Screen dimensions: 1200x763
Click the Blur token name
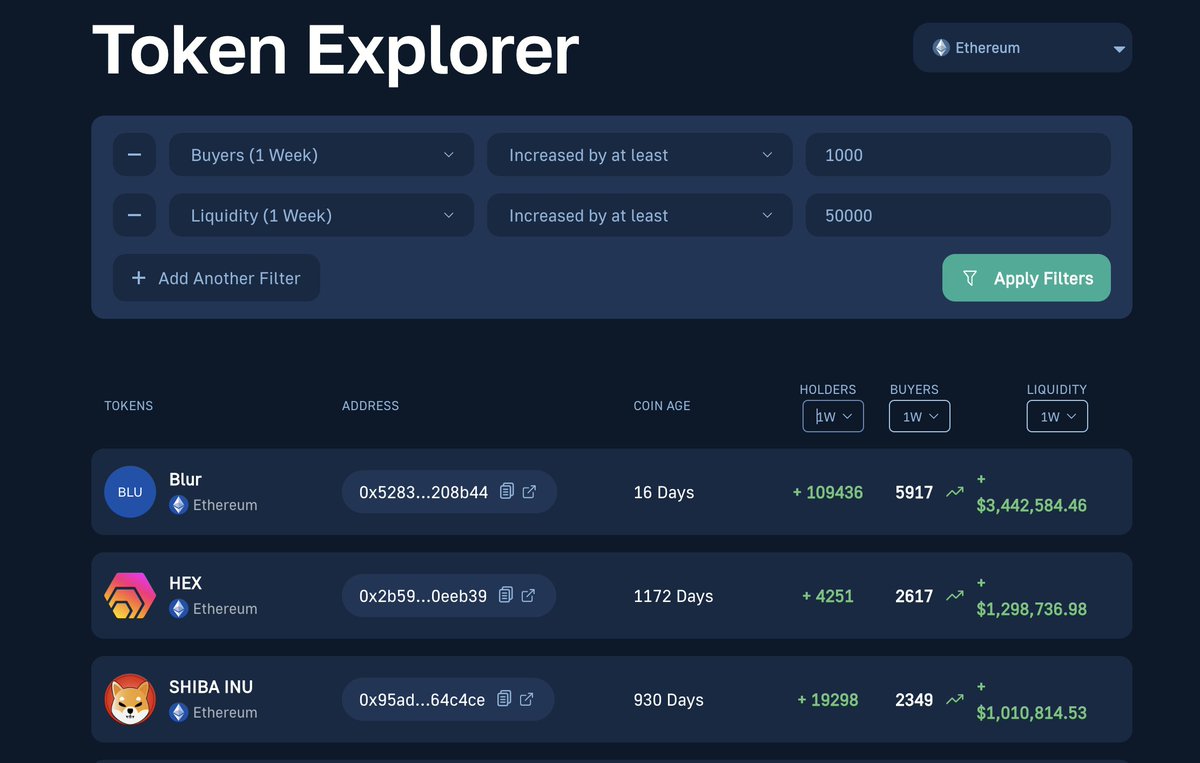[185, 479]
